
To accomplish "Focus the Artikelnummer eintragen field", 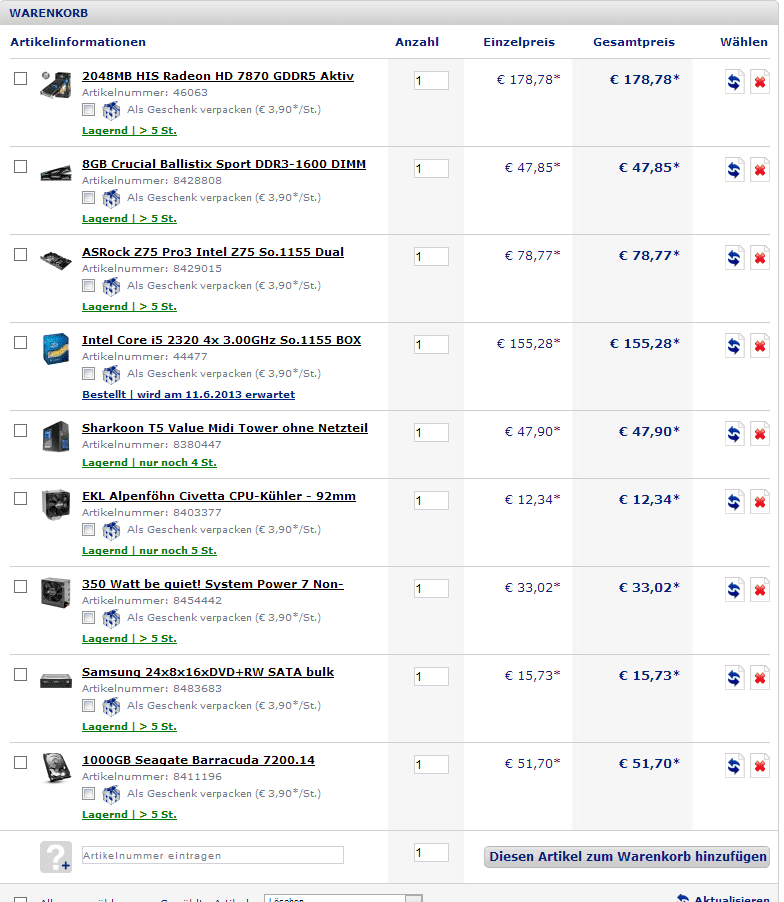I will (213, 855).
